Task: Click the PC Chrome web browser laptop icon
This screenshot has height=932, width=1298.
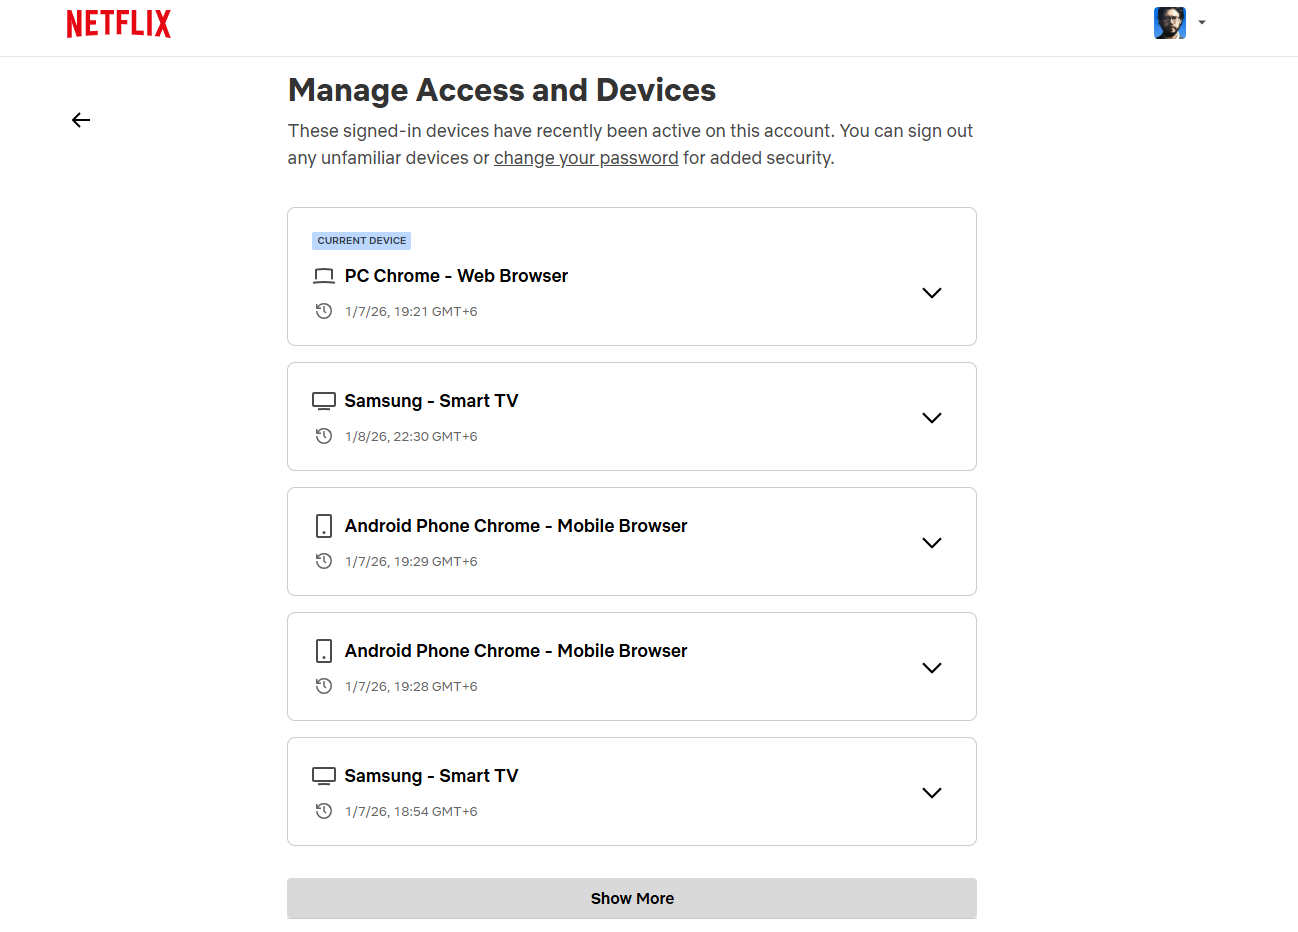Action: coord(323,276)
